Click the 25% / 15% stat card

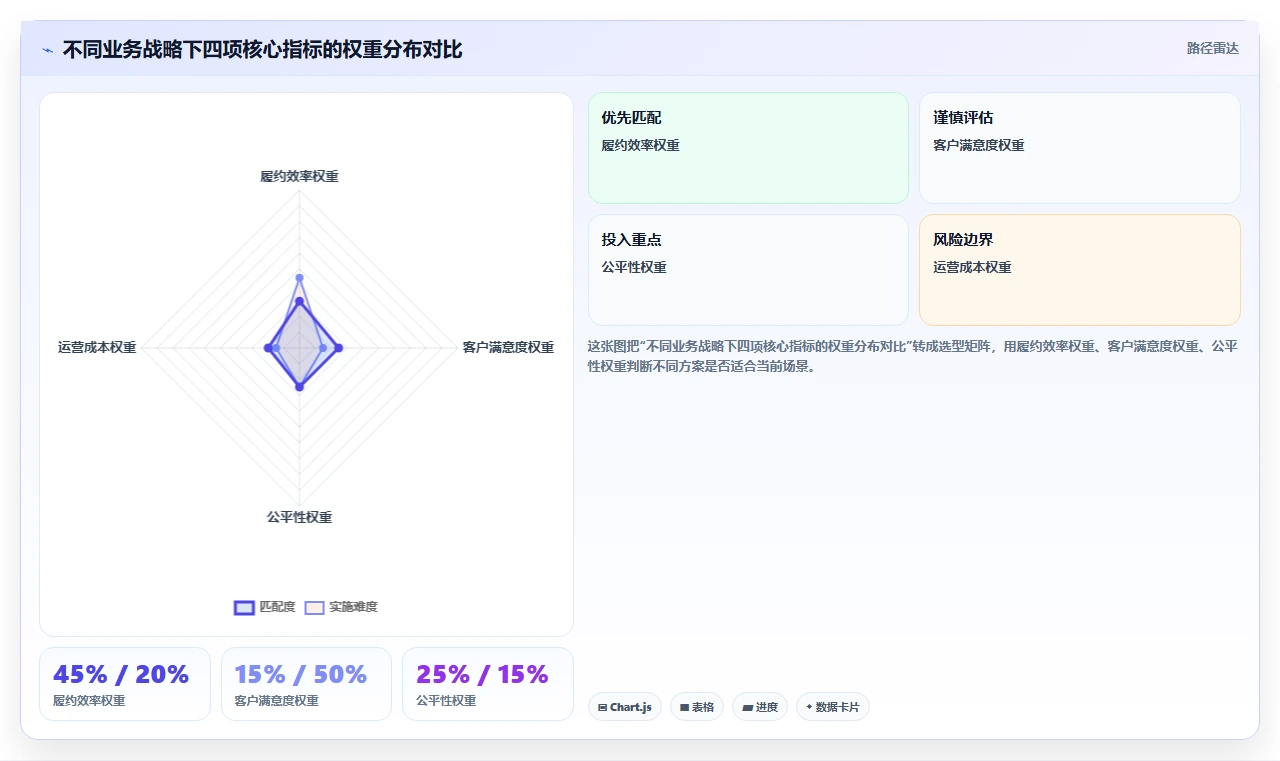coord(488,684)
